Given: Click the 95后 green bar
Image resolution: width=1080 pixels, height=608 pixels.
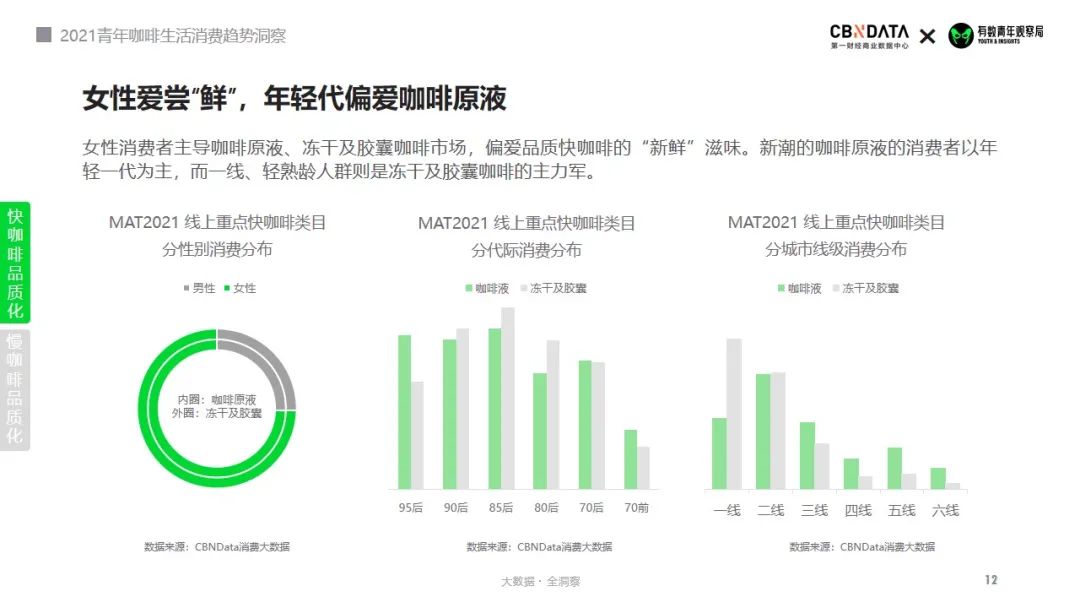Looking at the screenshot, I should [x=404, y=412].
